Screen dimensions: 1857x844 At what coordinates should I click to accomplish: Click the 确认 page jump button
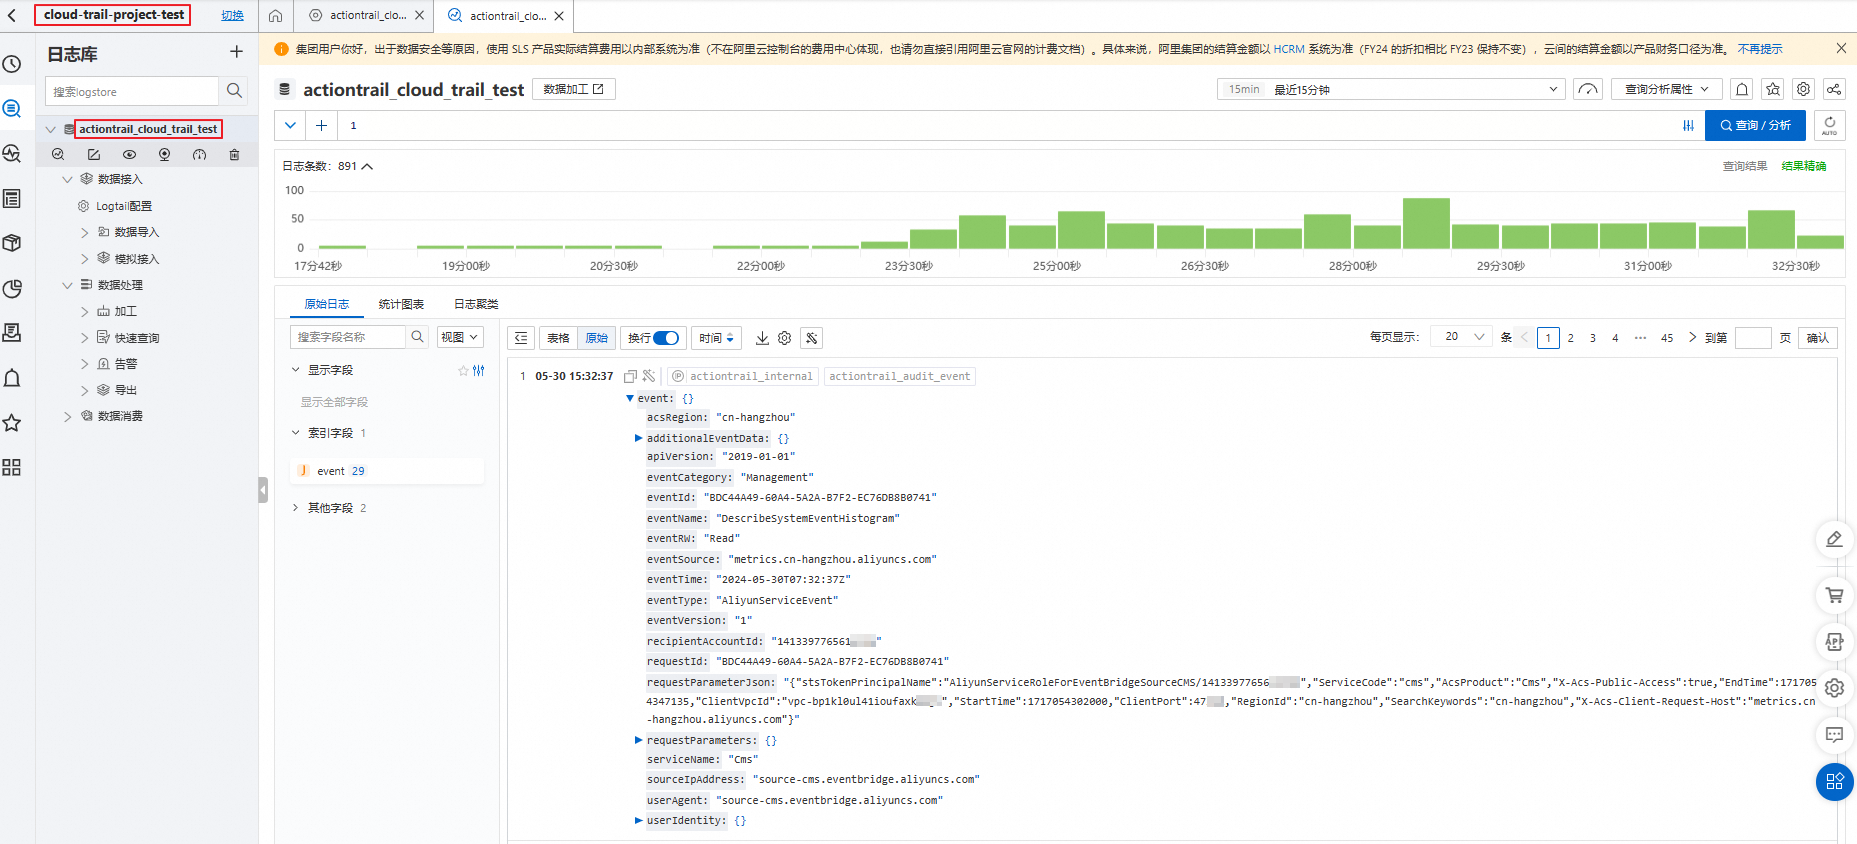pyautogui.click(x=1818, y=338)
